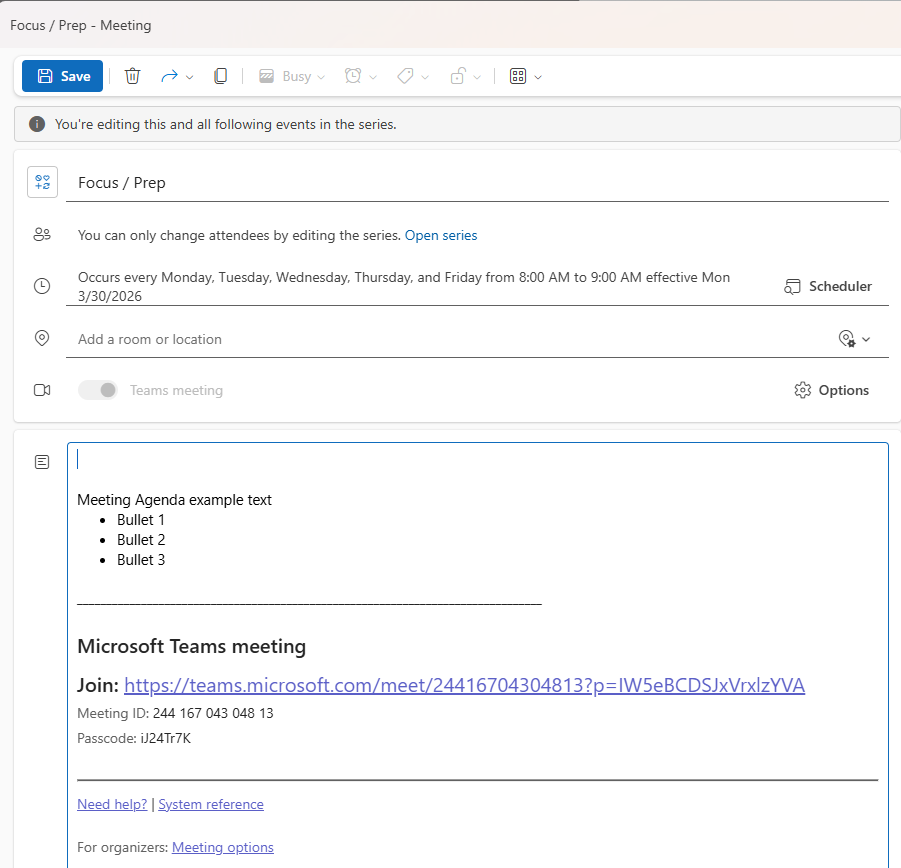Open the apps grid icon in toolbar
This screenshot has height=868, width=901.
tap(518, 76)
